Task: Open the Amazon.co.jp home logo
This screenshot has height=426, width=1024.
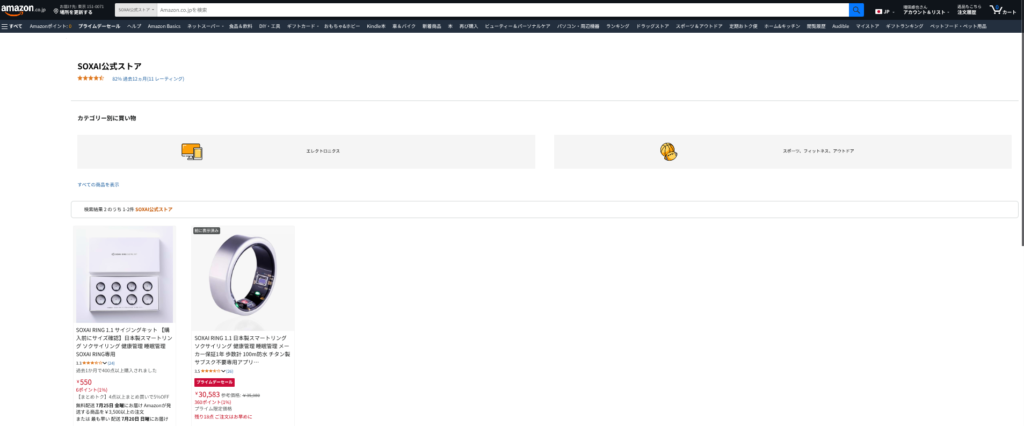Action: [x=23, y=10]
